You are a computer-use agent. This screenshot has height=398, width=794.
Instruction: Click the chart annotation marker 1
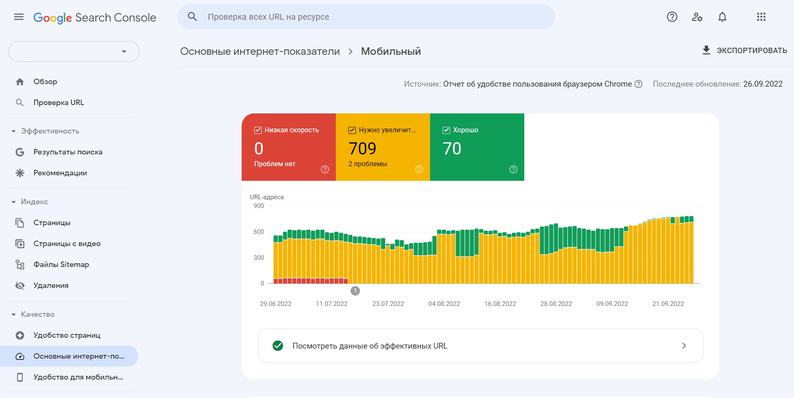pyautogui.click(x=355, y=291)
